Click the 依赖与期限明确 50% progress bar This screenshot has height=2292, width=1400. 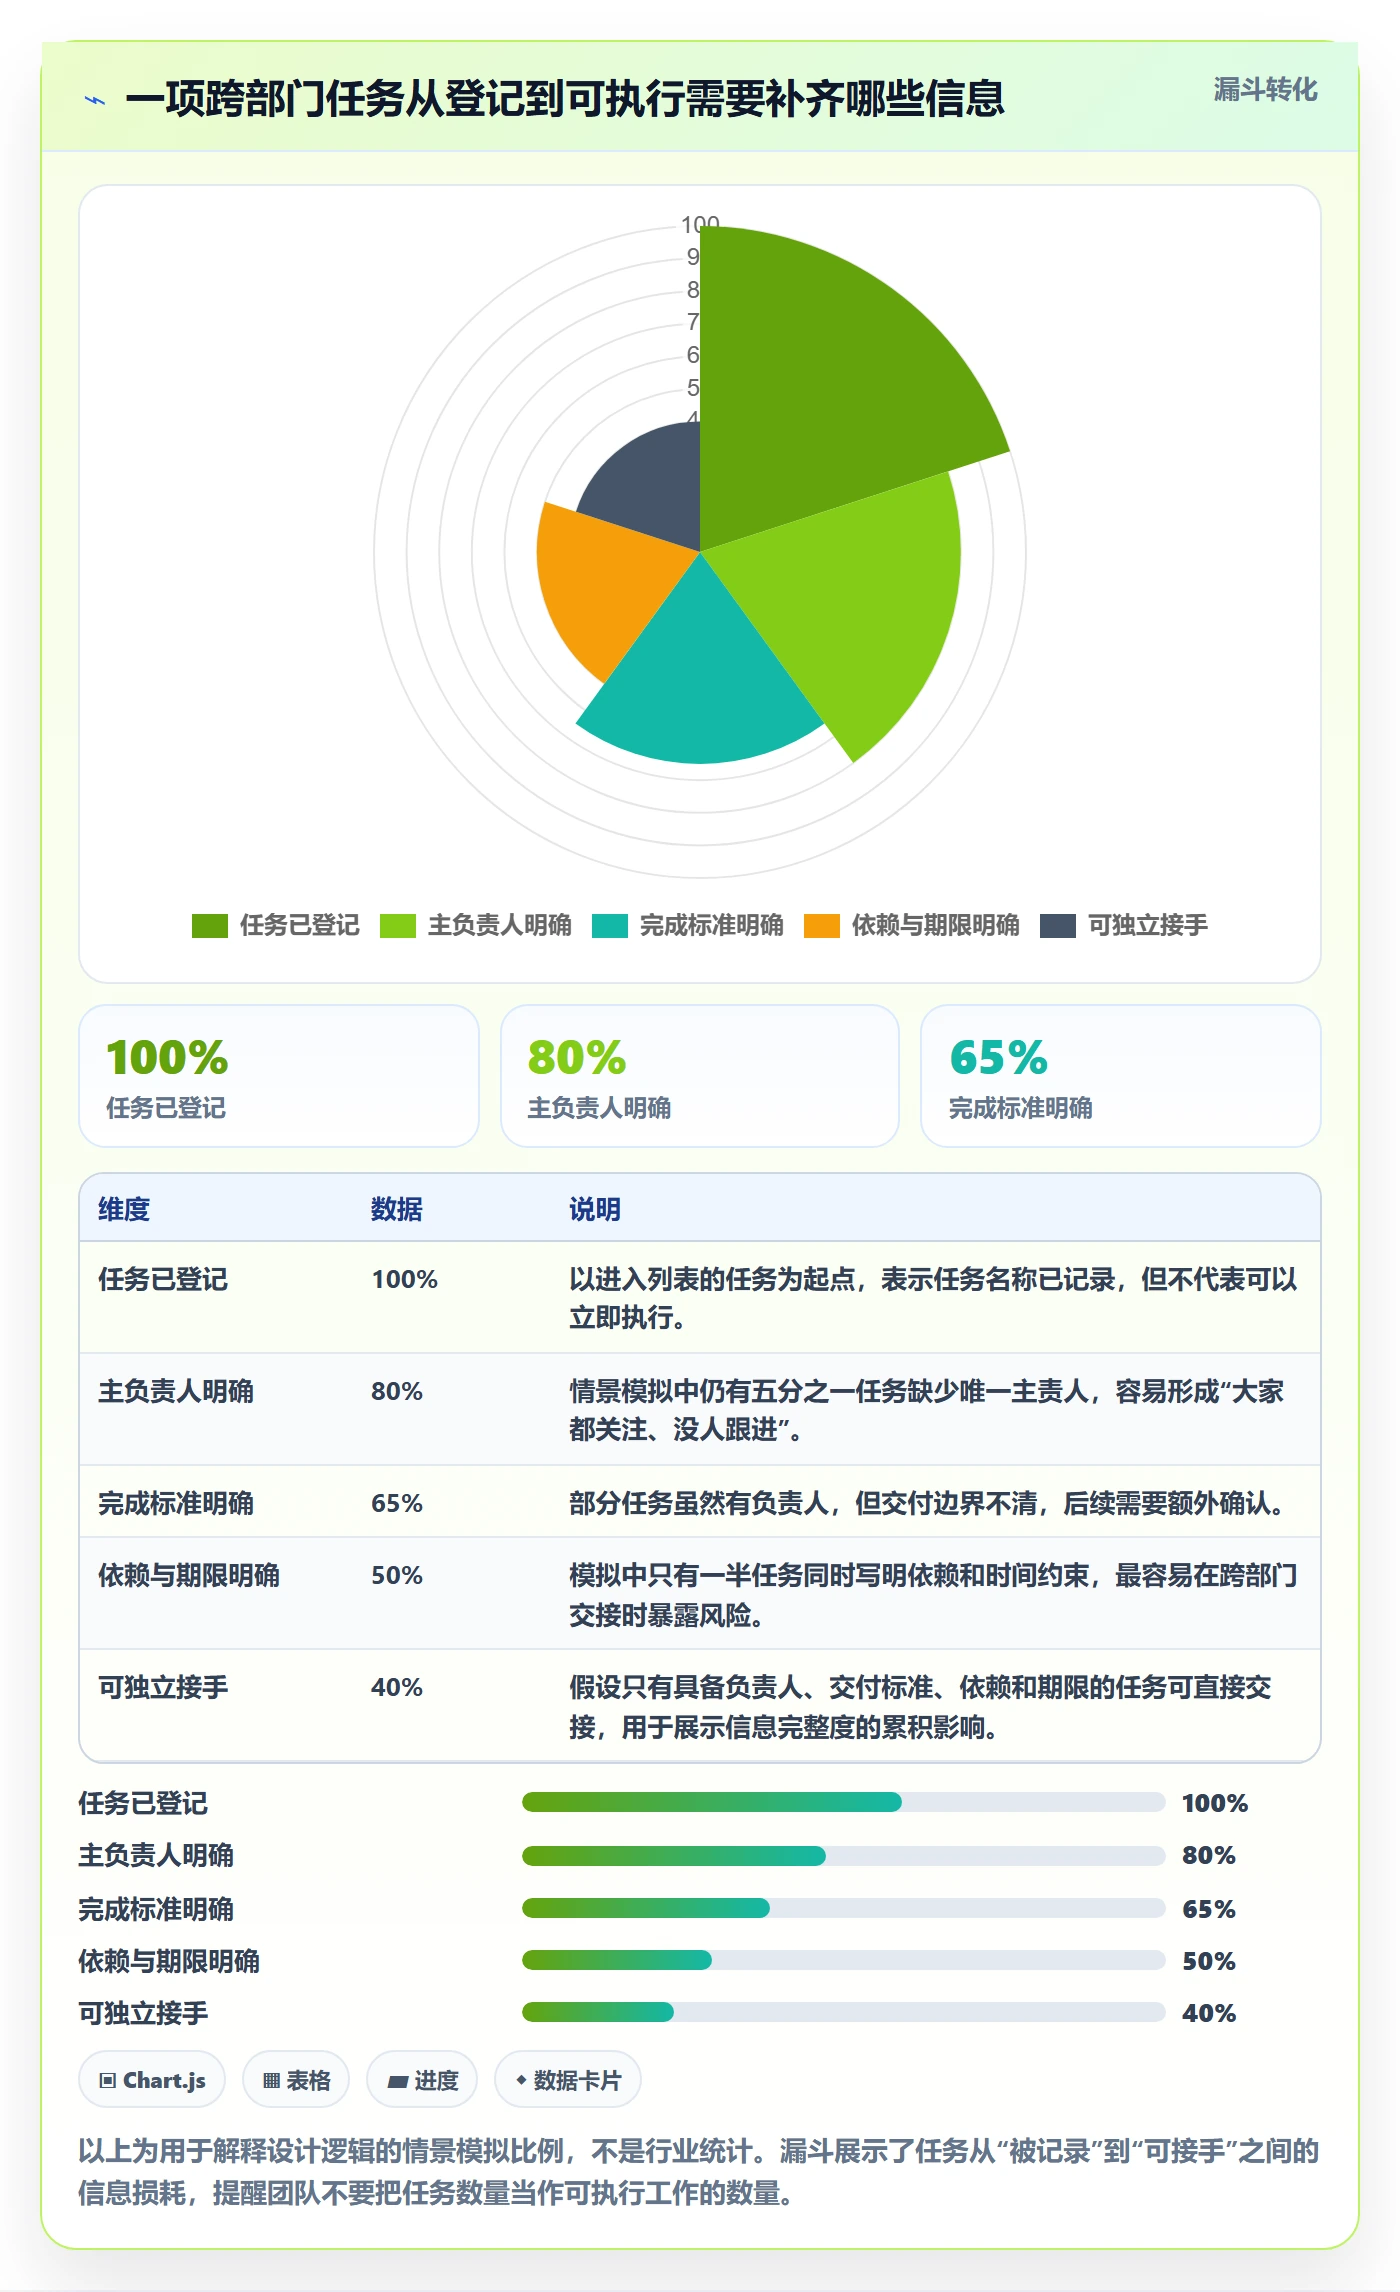point(844,1960)
